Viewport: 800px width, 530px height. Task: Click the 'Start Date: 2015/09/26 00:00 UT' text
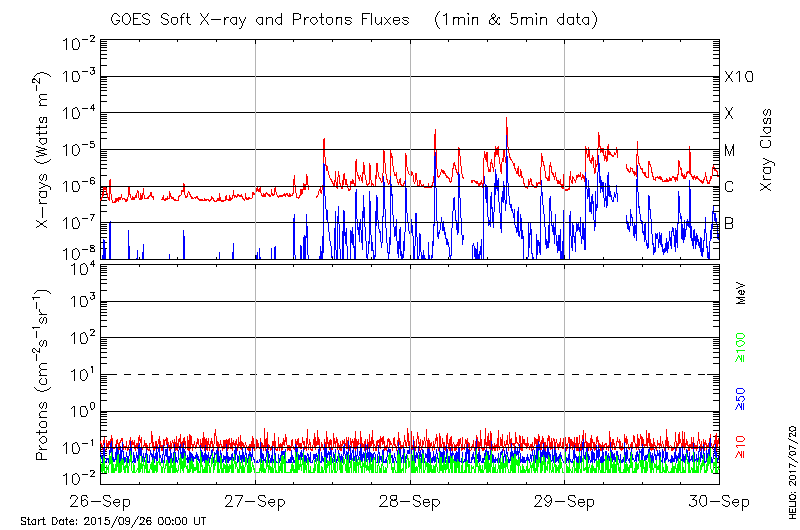coord(113,521)
